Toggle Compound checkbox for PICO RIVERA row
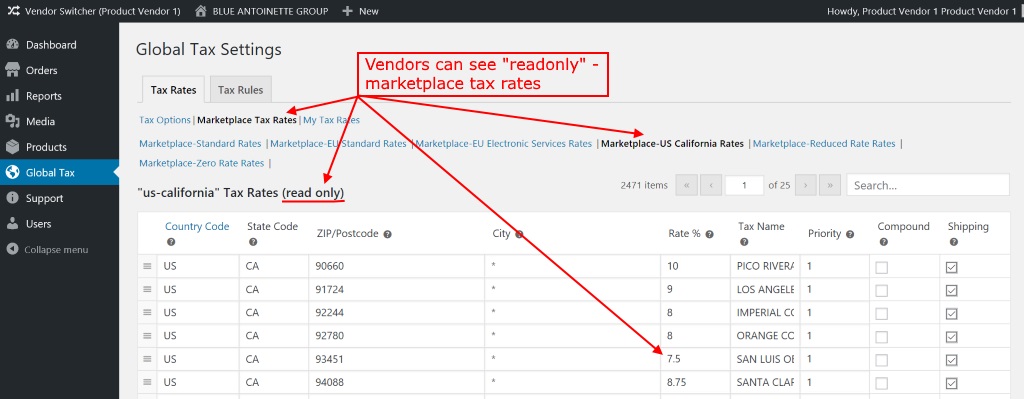Viewport: 1024px width, 399px height. (x=882, y=268)
